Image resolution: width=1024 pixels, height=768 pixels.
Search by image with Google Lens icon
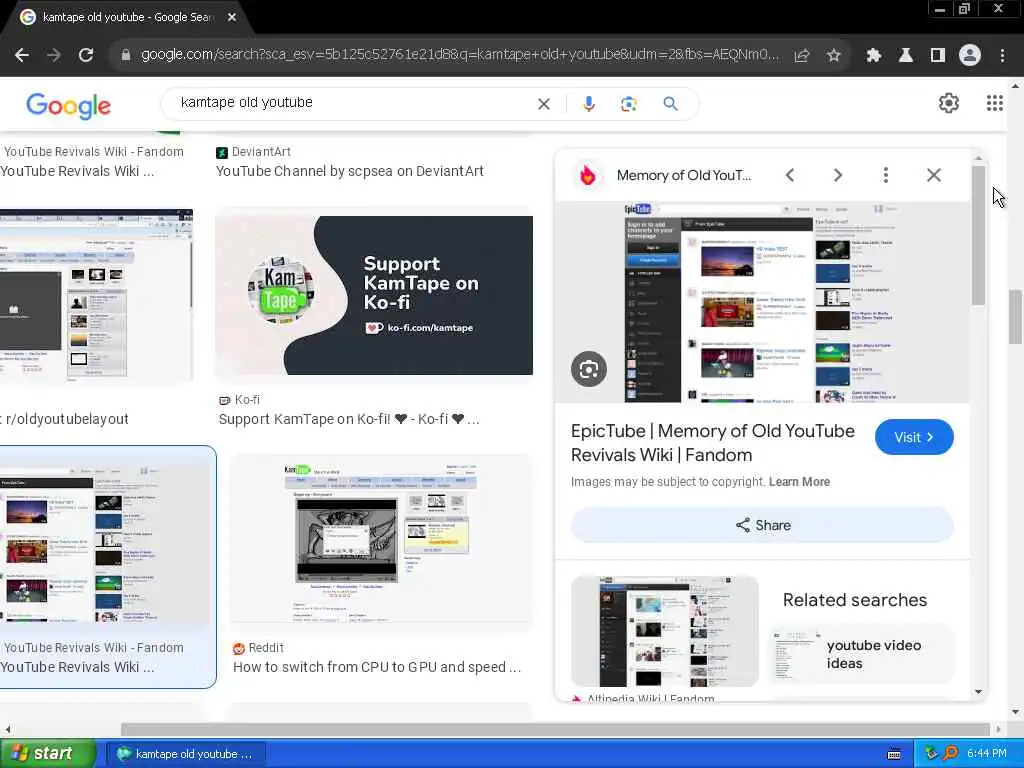coord(628,104)
